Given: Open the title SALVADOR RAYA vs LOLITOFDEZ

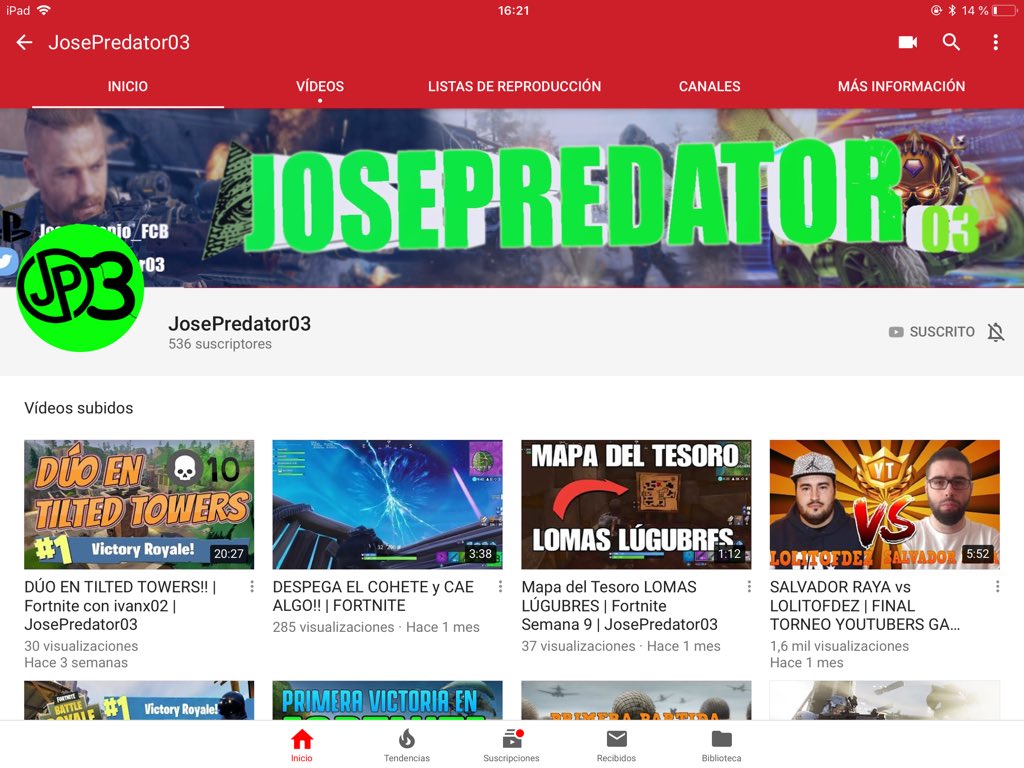Looking at the screenshot, I should point(865,605).
